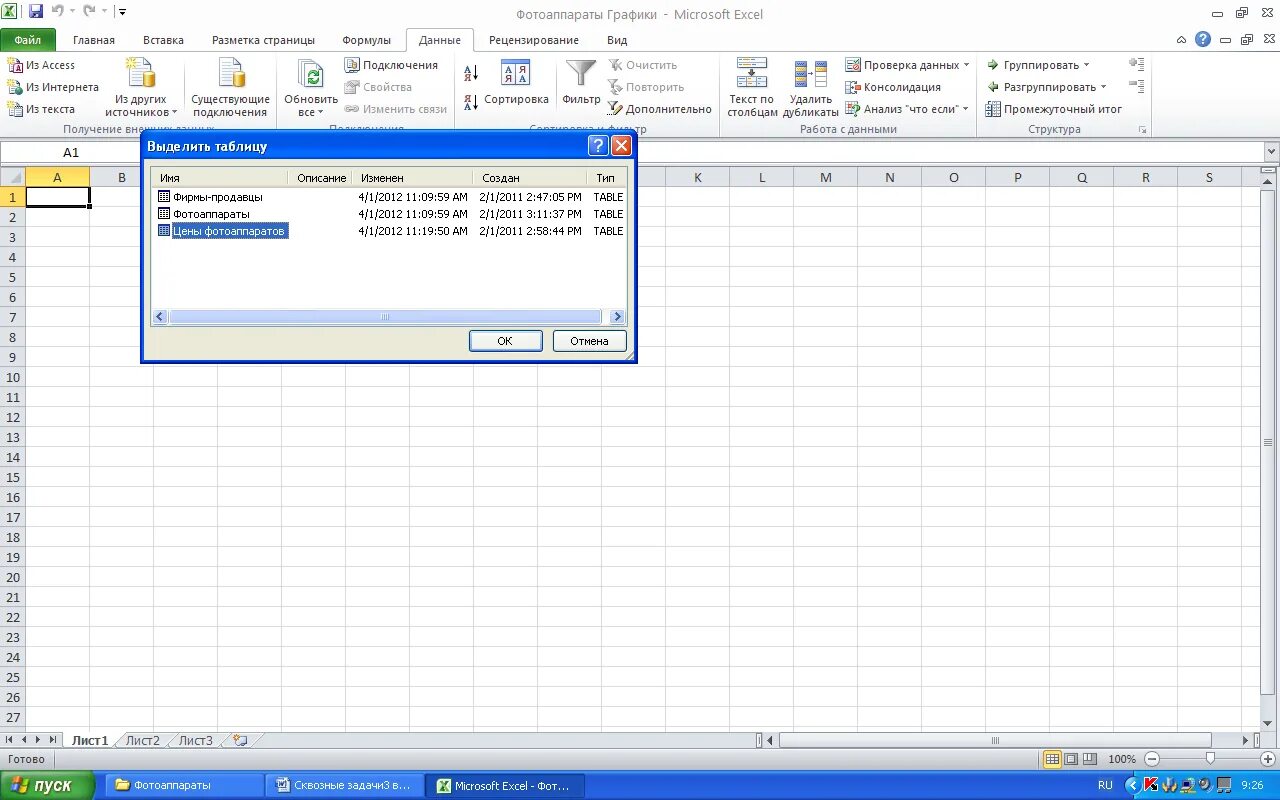Switch to the Home (Главная) tab

coord(94,40)
